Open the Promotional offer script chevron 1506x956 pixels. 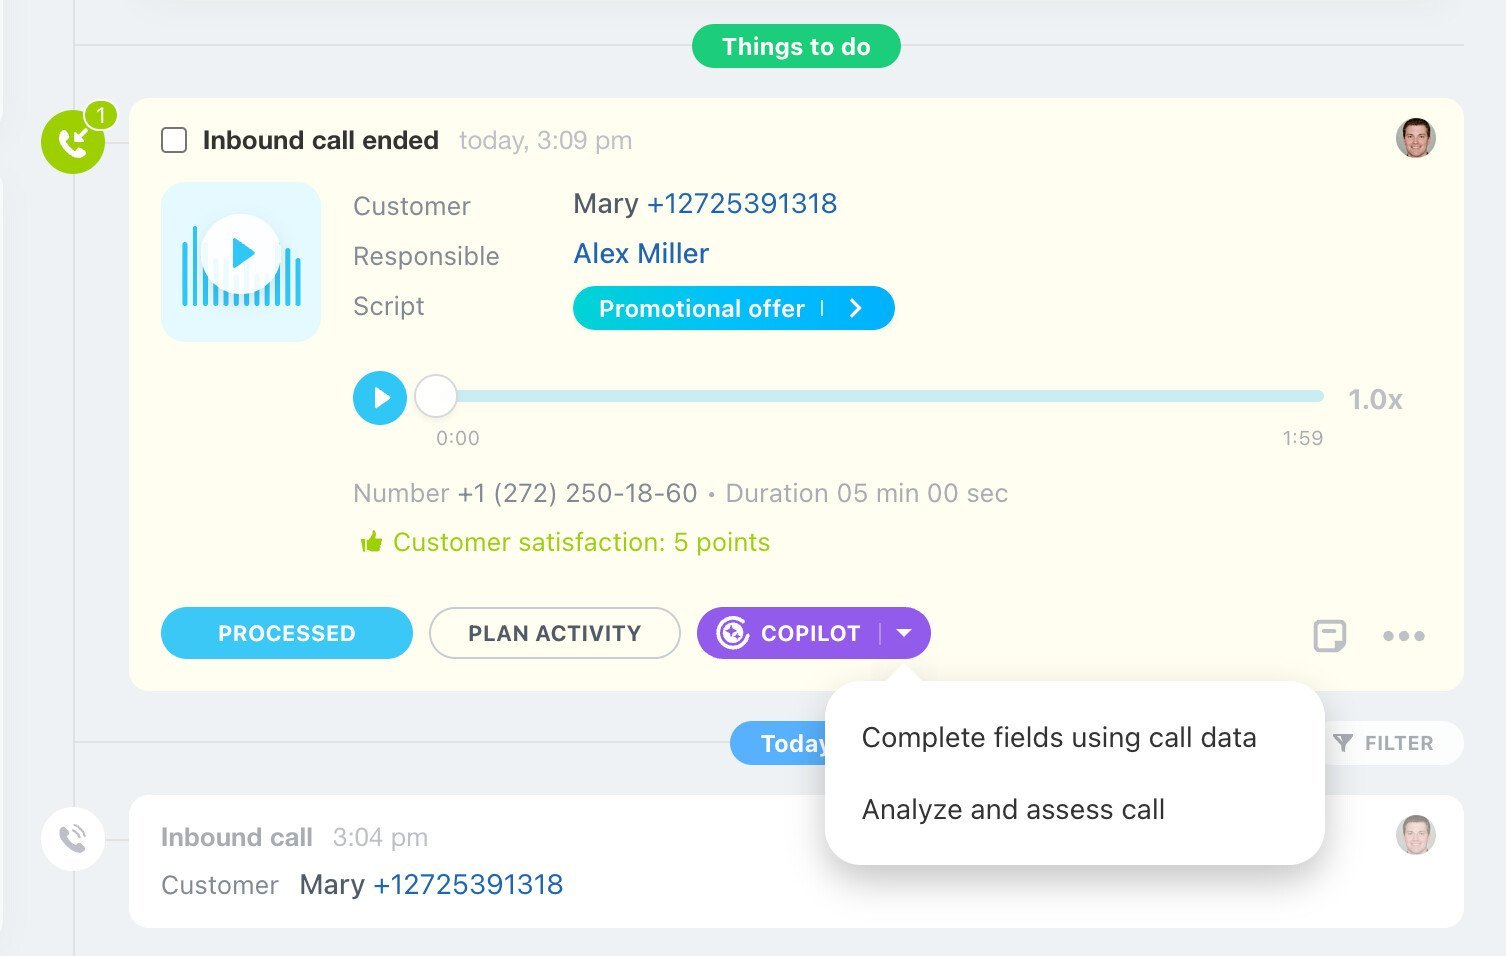pos(856,308)
